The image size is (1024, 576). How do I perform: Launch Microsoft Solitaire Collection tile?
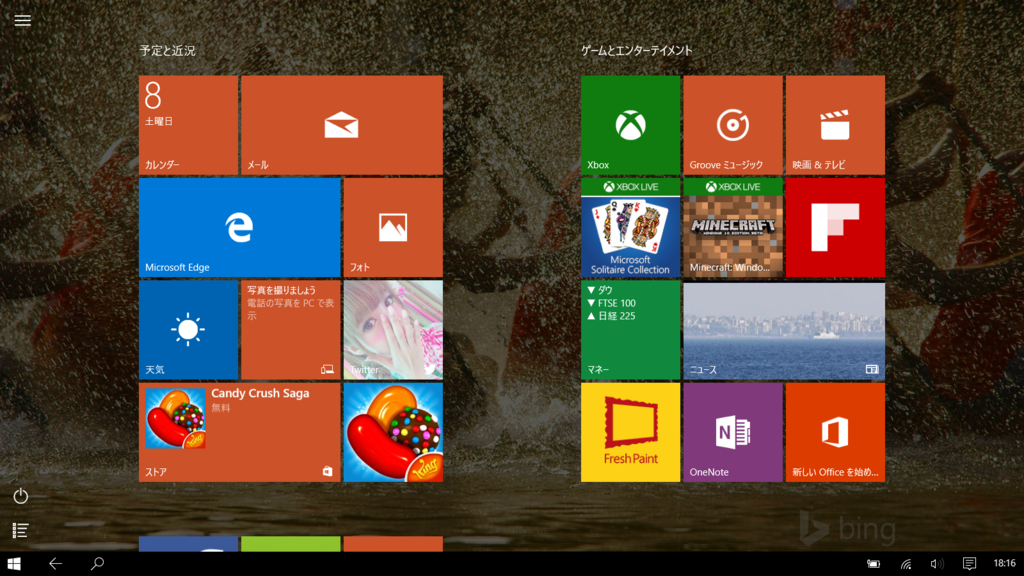(x=630, y=227)
